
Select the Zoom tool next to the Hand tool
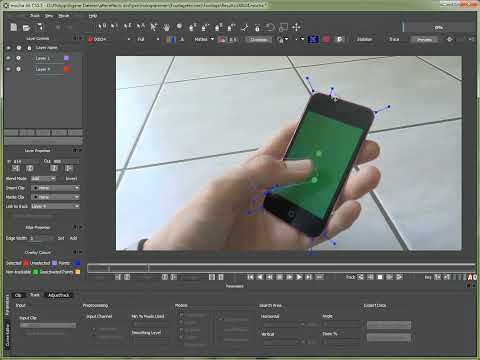pos(179,27)
